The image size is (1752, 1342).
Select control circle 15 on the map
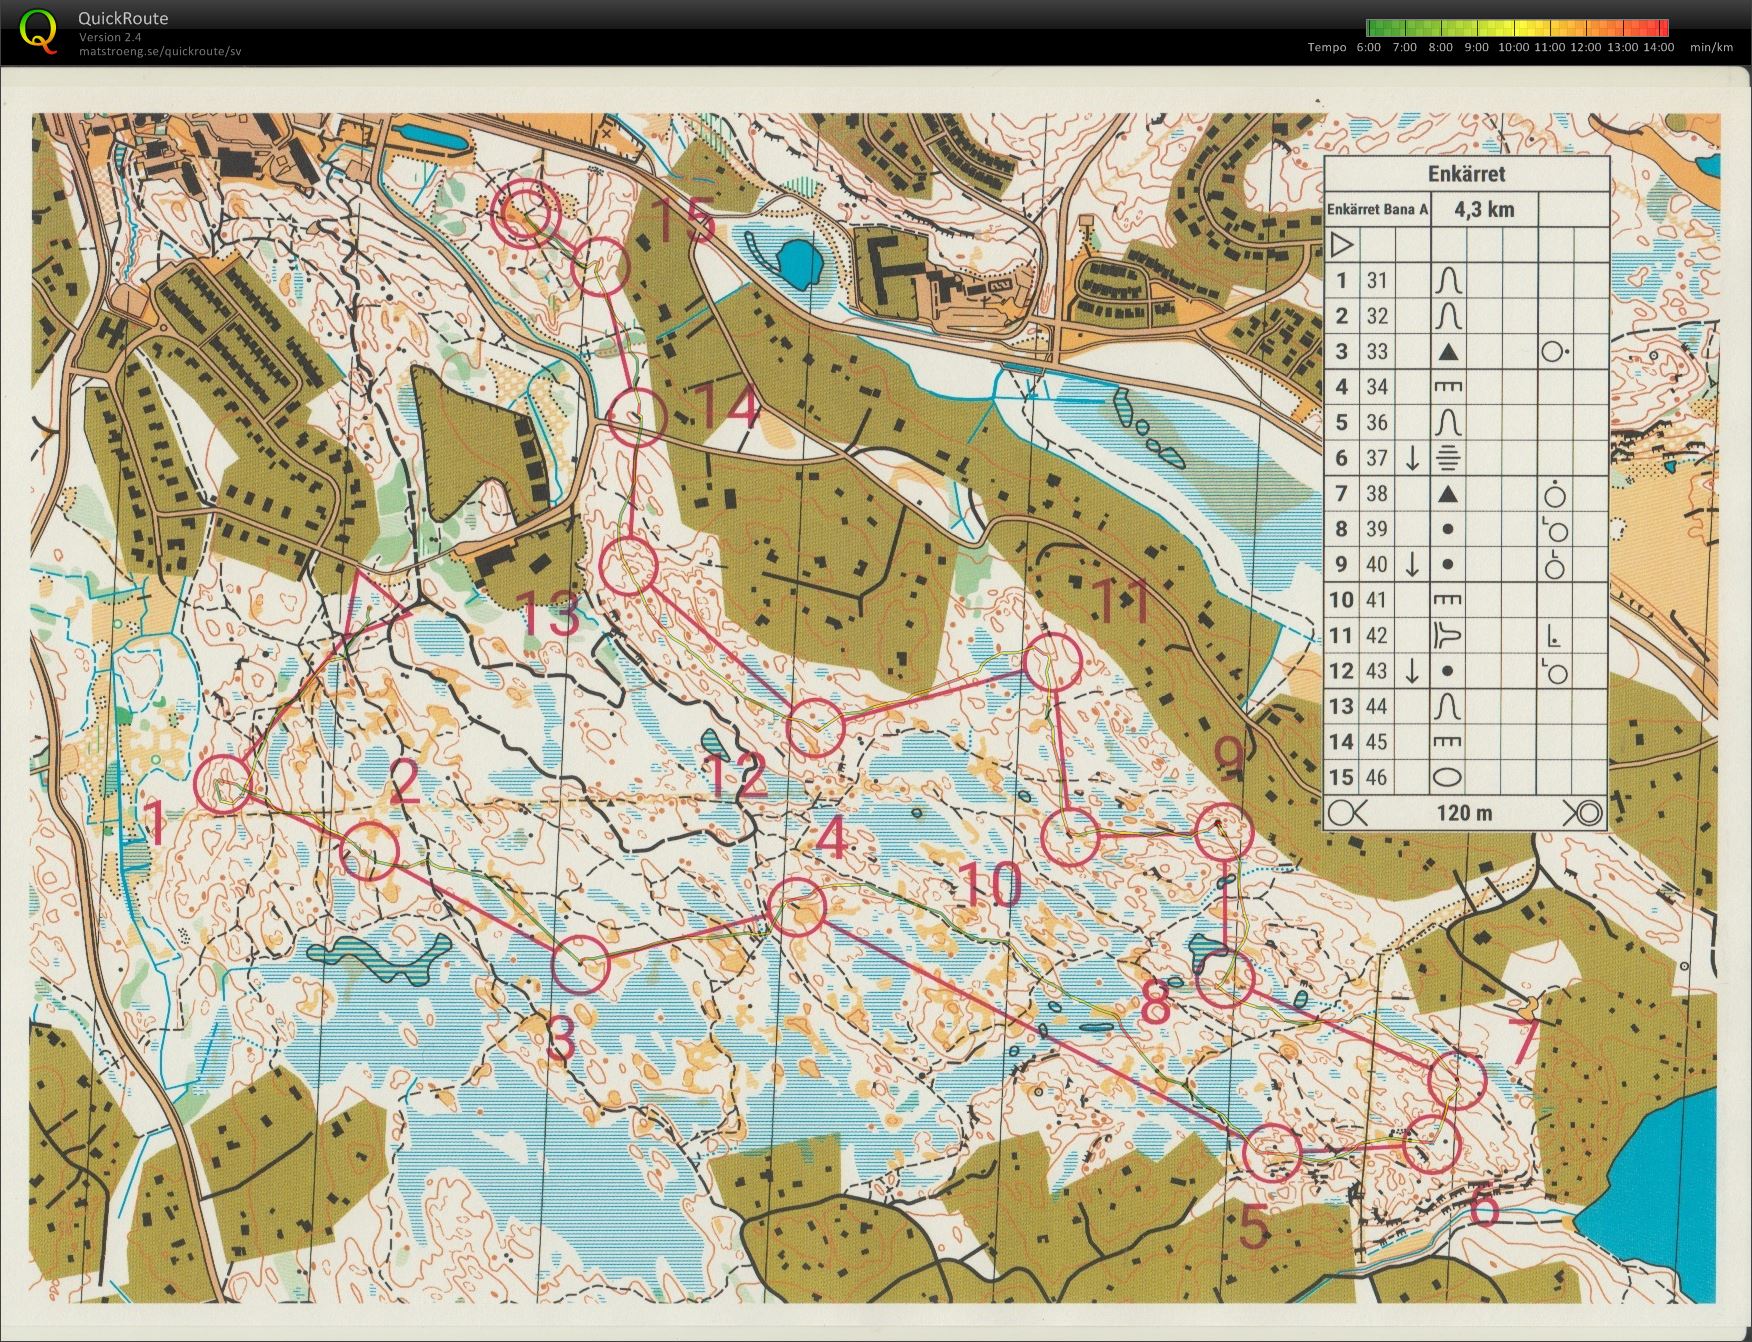point(601,267)
